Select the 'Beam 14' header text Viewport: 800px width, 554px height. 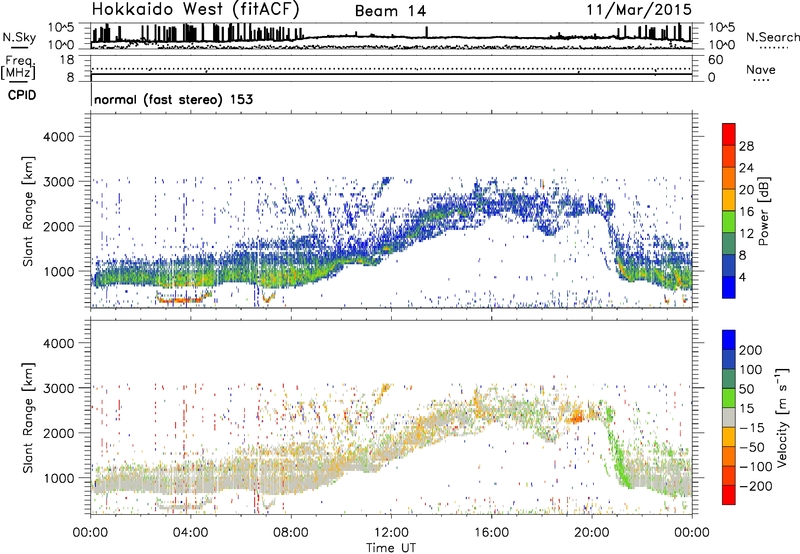(390, 11)
